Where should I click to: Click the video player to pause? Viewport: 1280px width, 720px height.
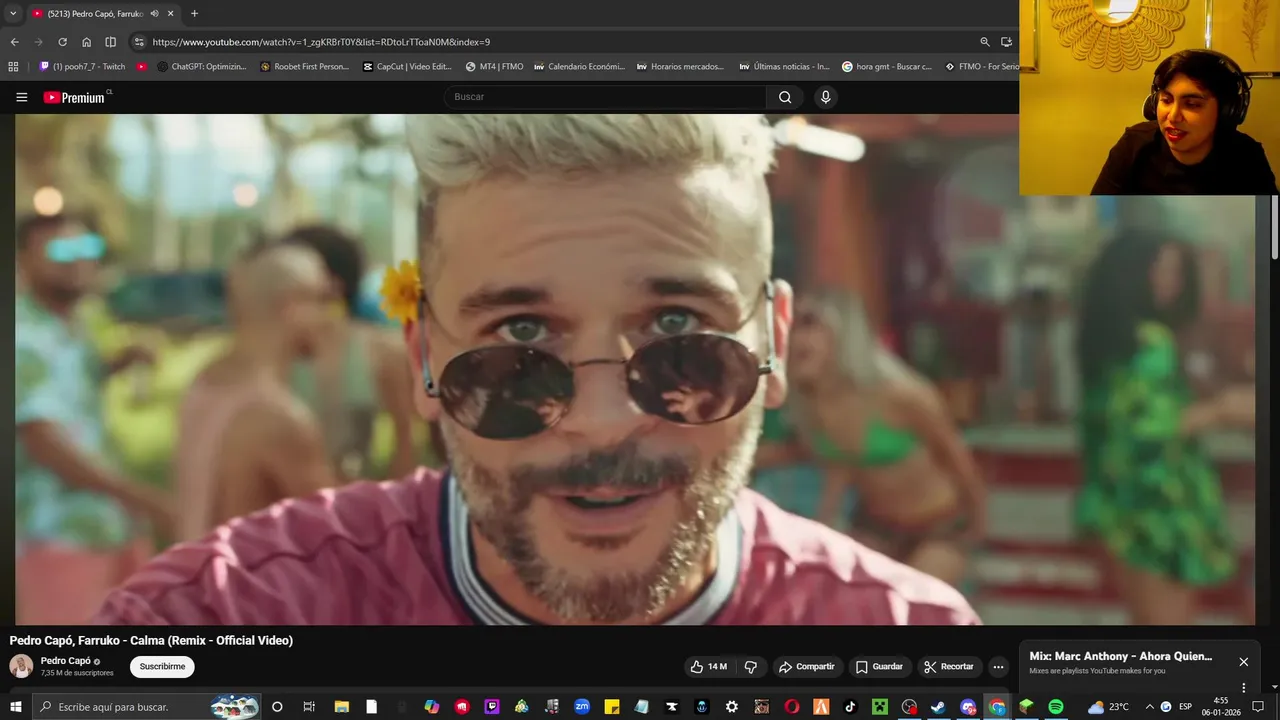[x=635, y=369]
